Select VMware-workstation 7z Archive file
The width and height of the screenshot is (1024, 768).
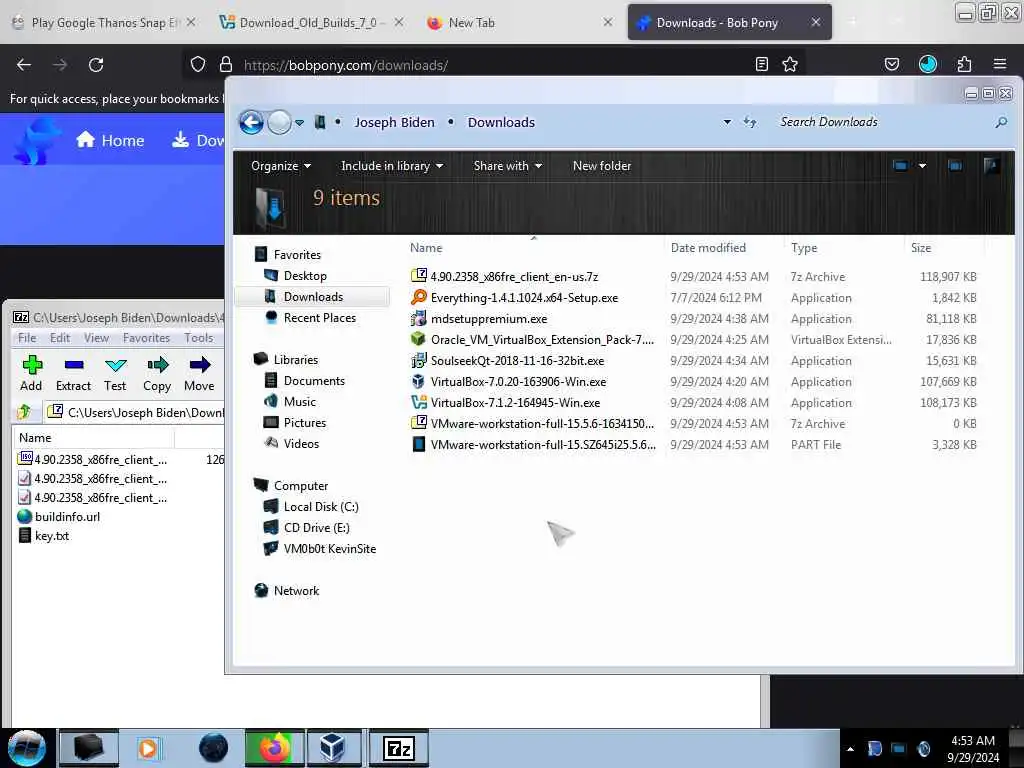tap(541, 423)
